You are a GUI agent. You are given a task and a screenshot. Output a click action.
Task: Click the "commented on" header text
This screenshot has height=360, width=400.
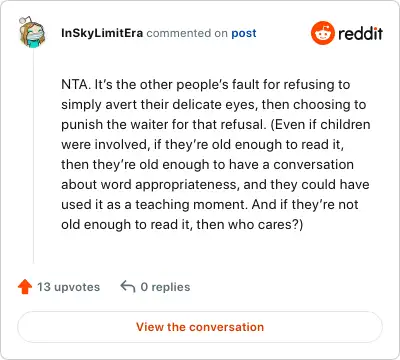click(x=187, y=33)
